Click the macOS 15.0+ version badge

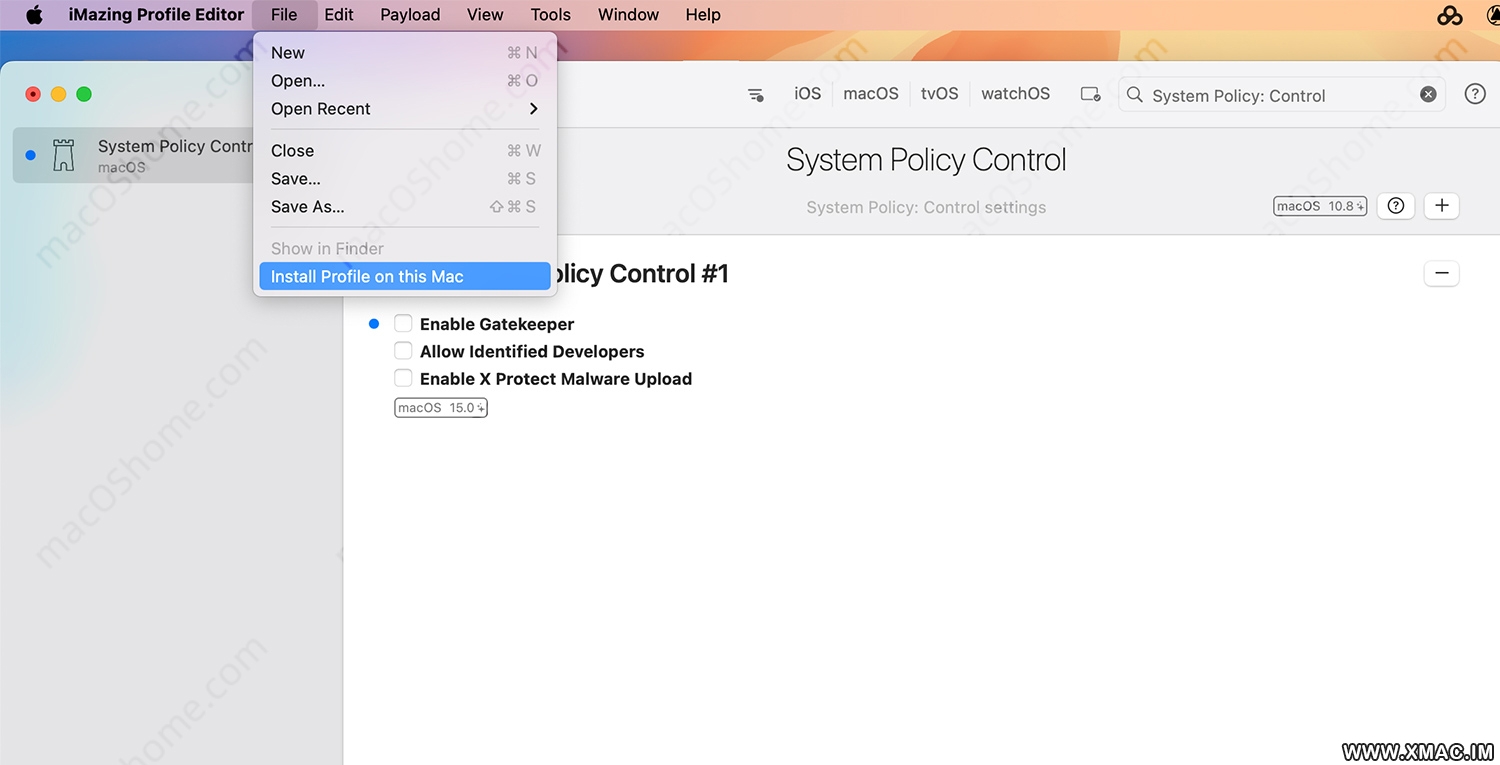coord(441,408)
